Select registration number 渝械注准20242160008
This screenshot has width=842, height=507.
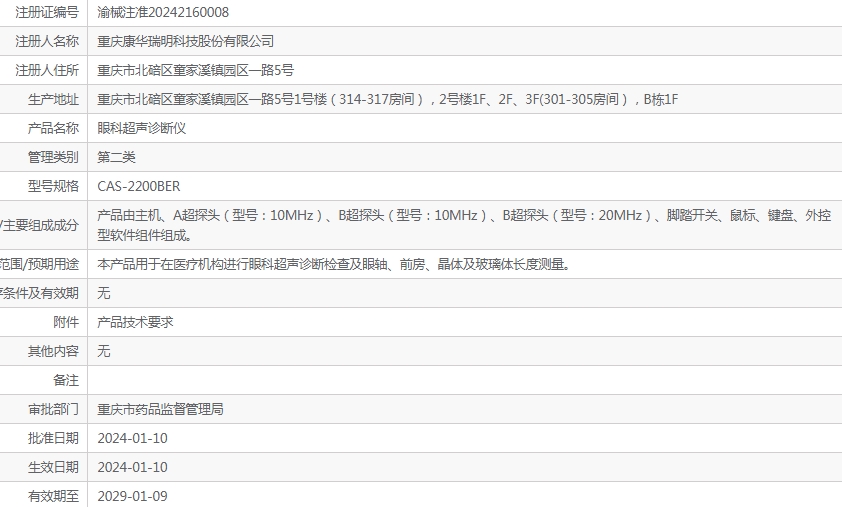(163, 12)
